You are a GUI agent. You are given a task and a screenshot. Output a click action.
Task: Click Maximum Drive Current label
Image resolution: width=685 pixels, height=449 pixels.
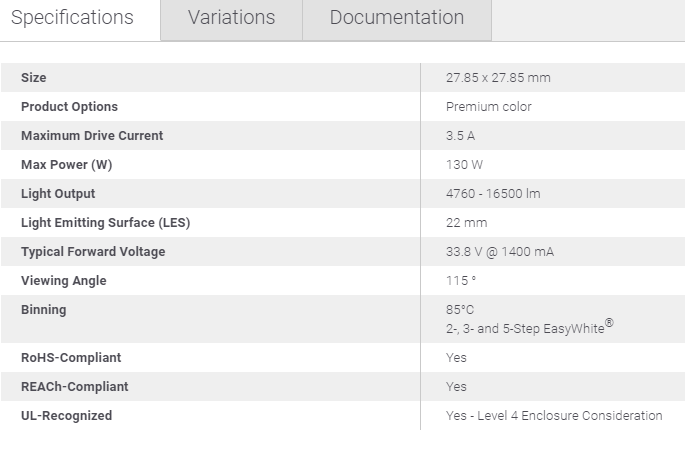click(92, 136)
